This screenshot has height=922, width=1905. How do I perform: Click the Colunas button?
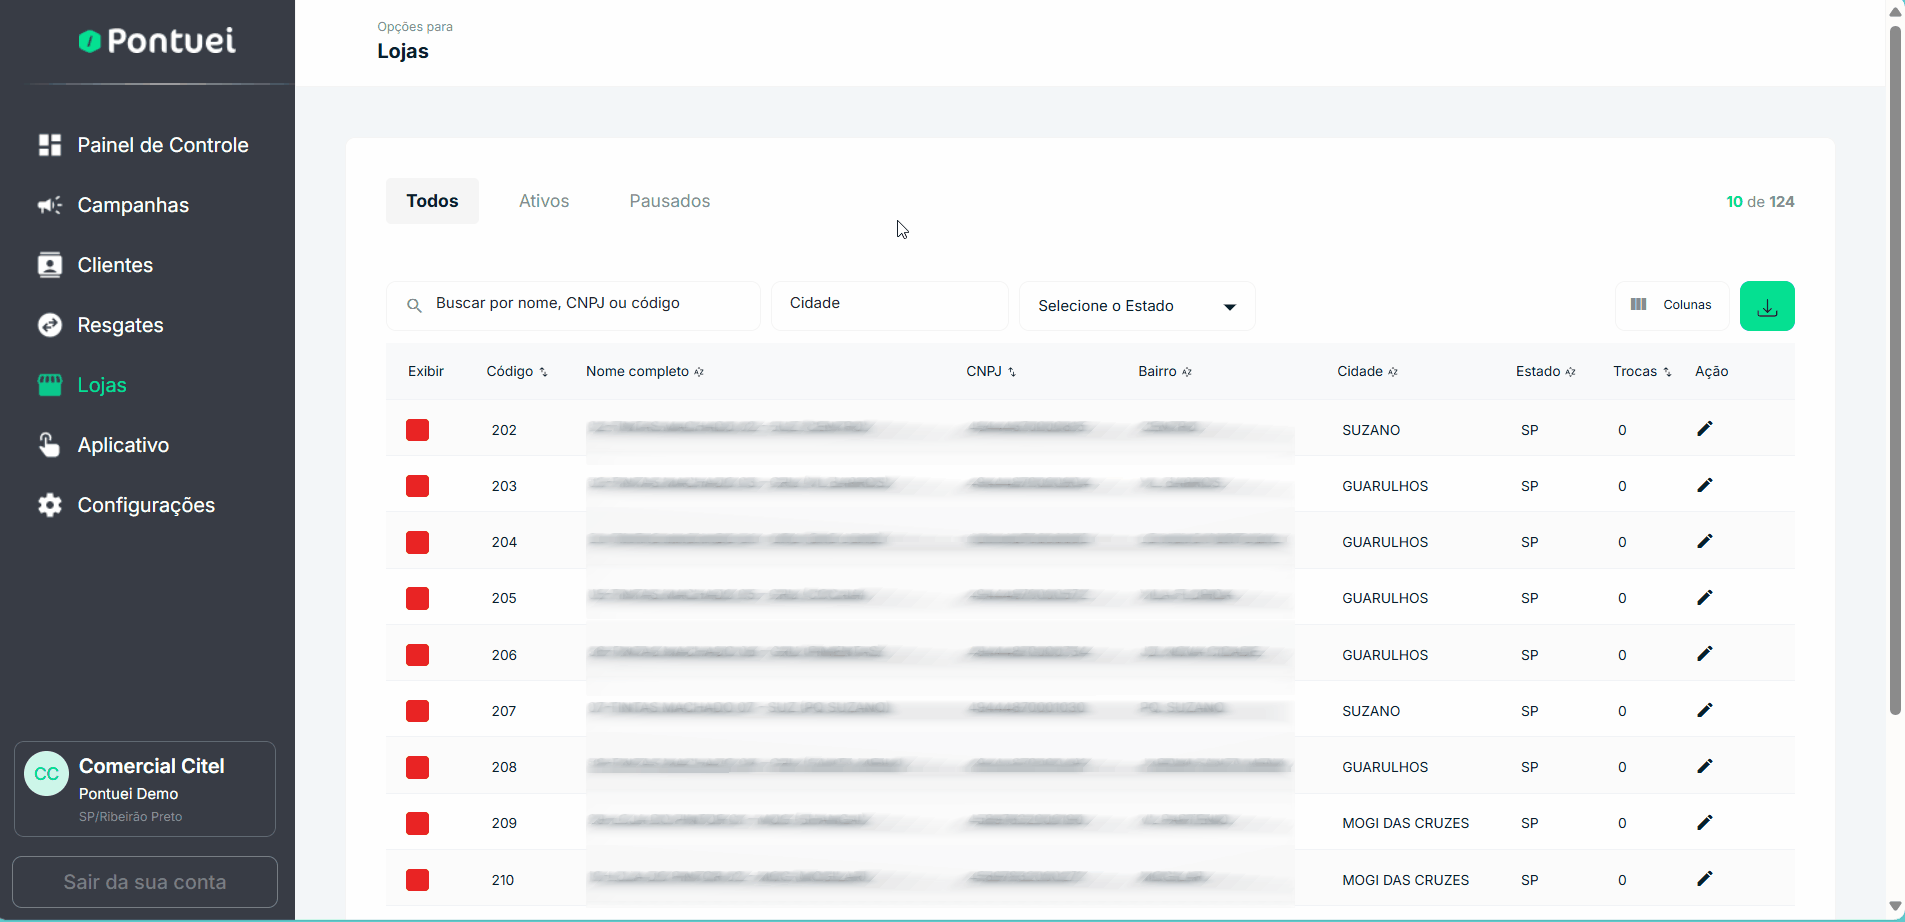tap(1671, 305)
